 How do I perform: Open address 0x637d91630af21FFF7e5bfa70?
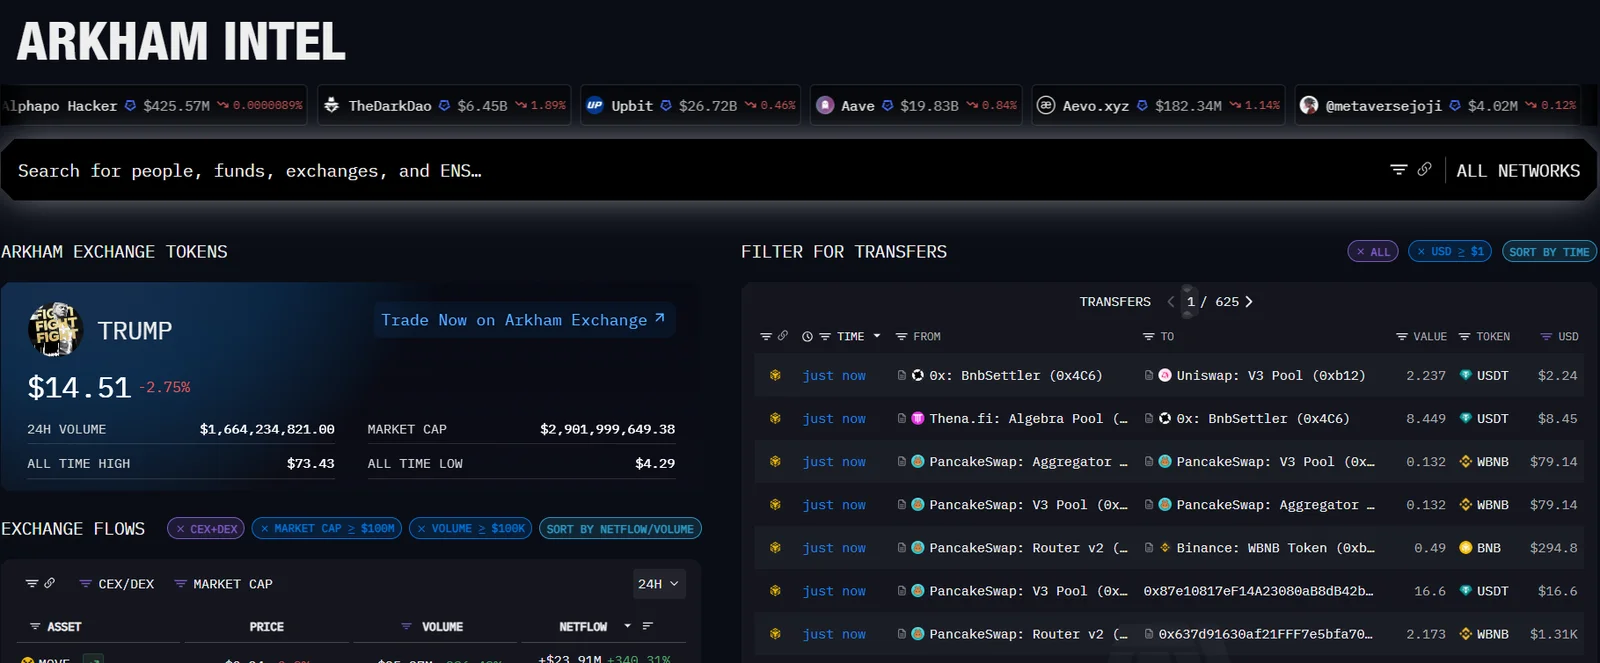[x=1265, y=634]
